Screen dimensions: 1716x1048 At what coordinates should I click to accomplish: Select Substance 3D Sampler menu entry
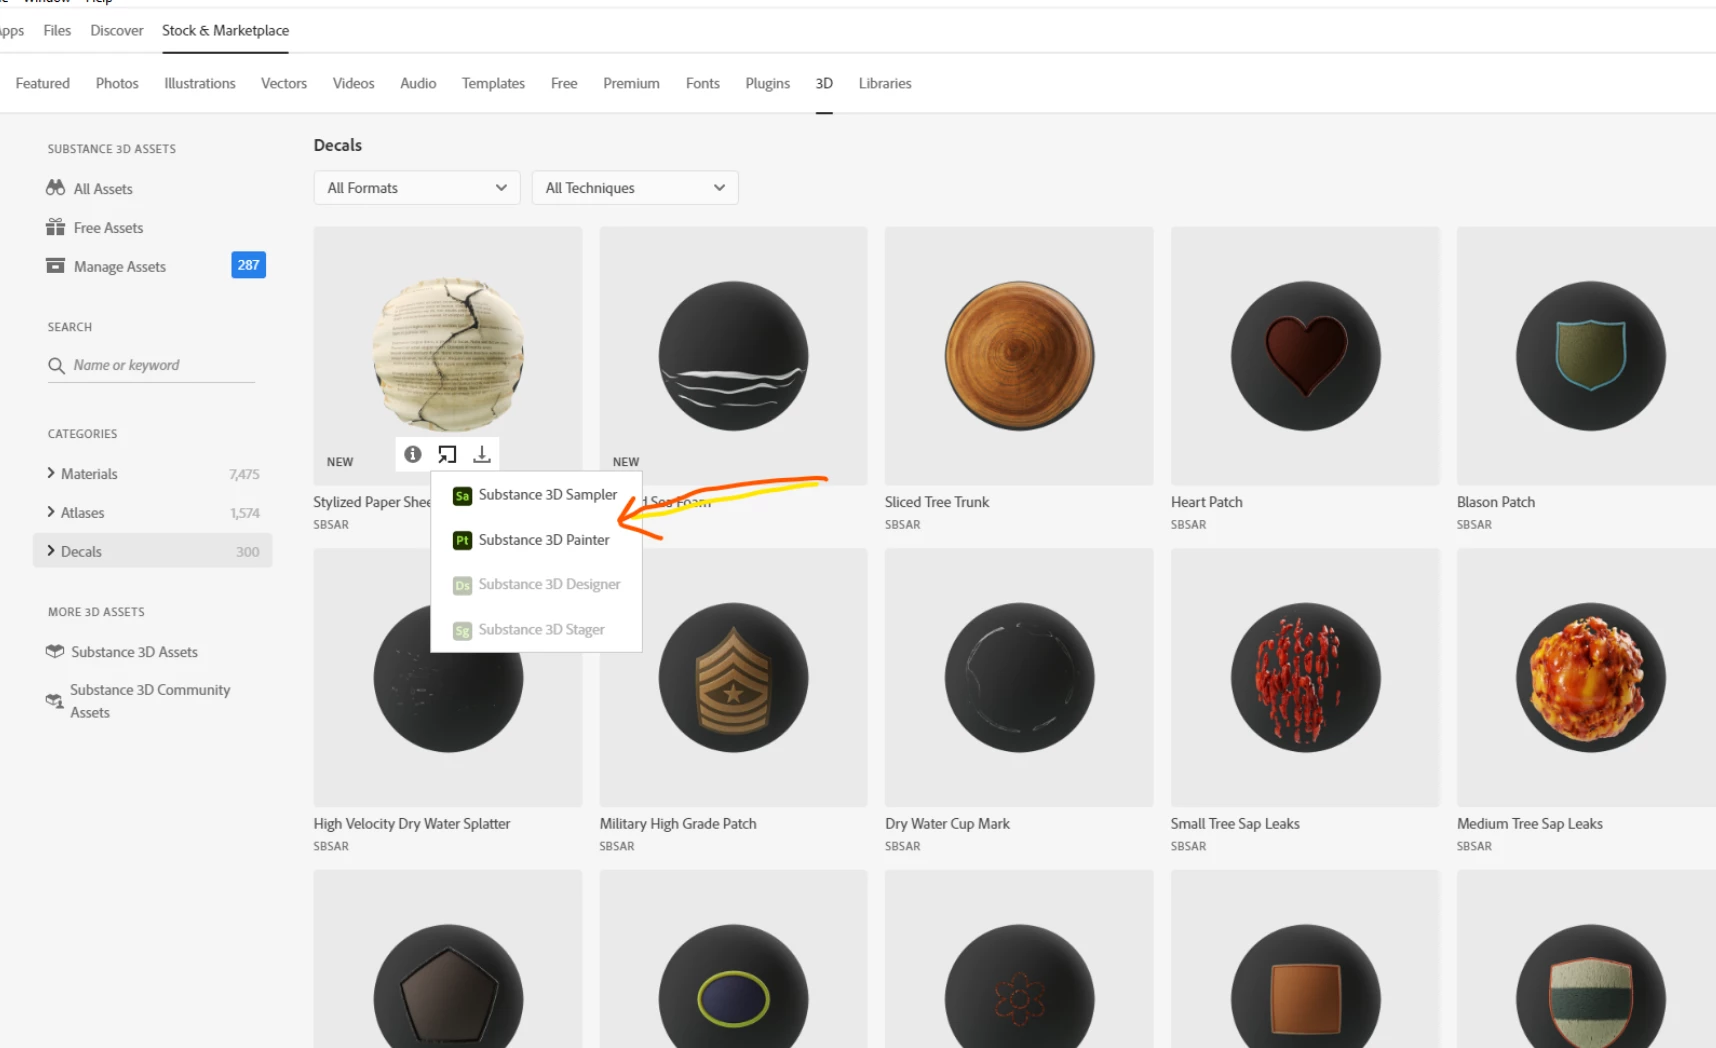tap(536, 495)
